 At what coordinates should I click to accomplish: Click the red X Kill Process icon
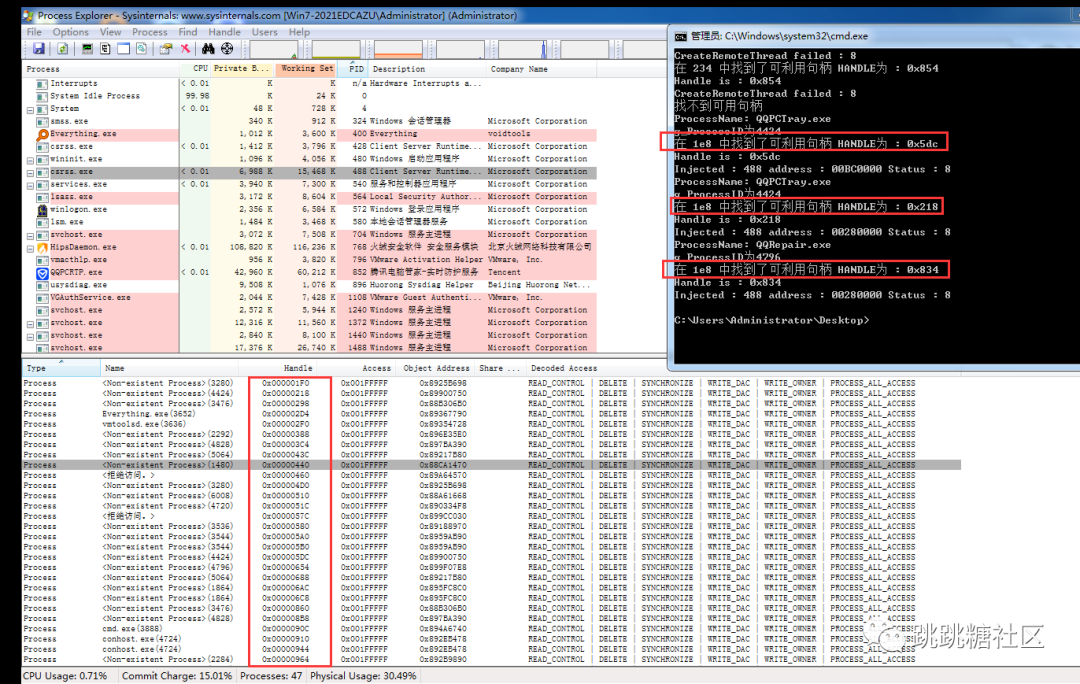click(185, 49)
